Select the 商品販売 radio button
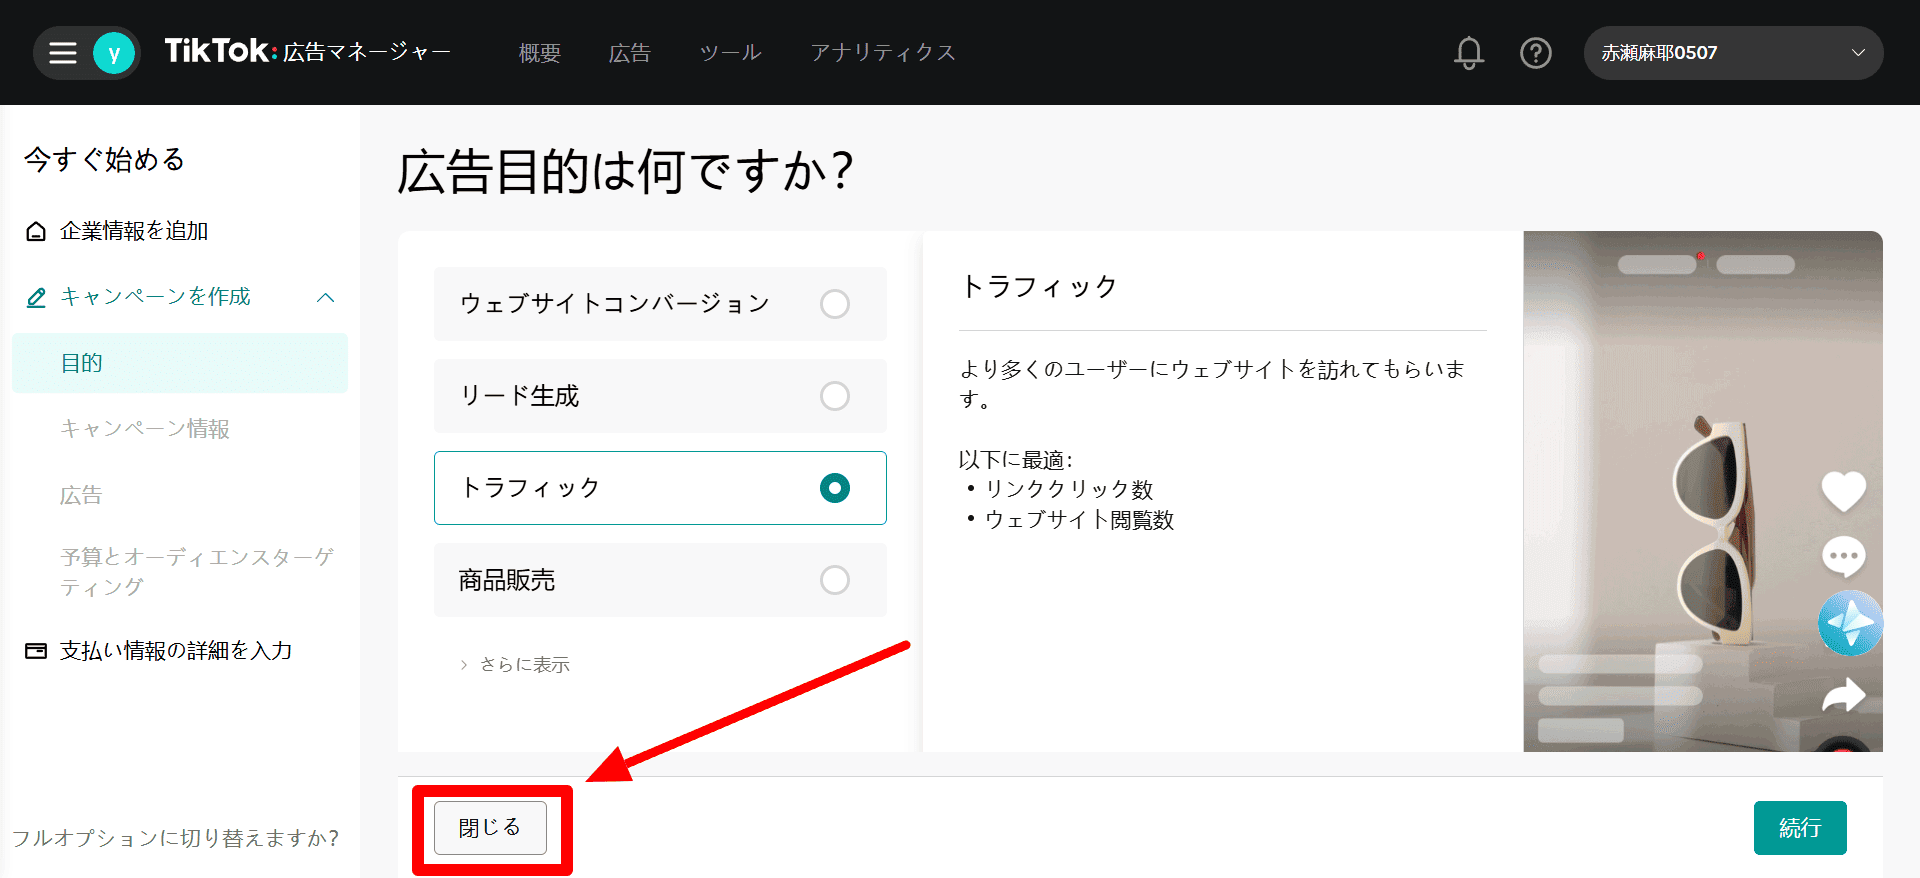 [835, 580]
